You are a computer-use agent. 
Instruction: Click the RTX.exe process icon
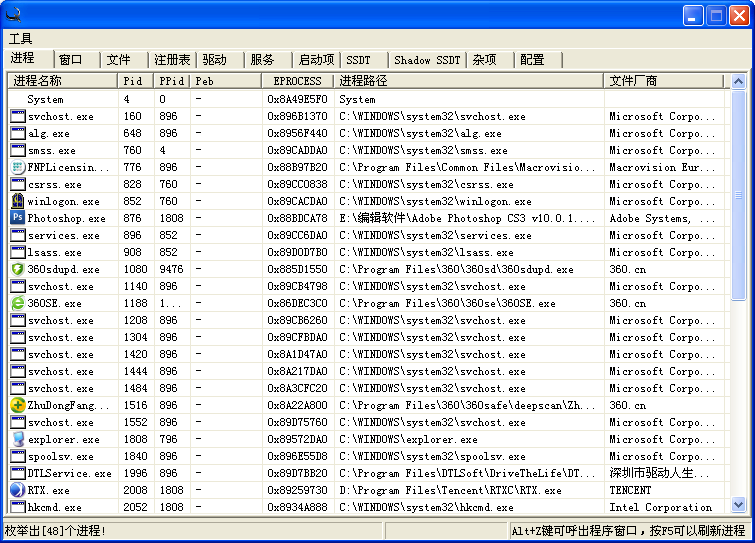18,490
